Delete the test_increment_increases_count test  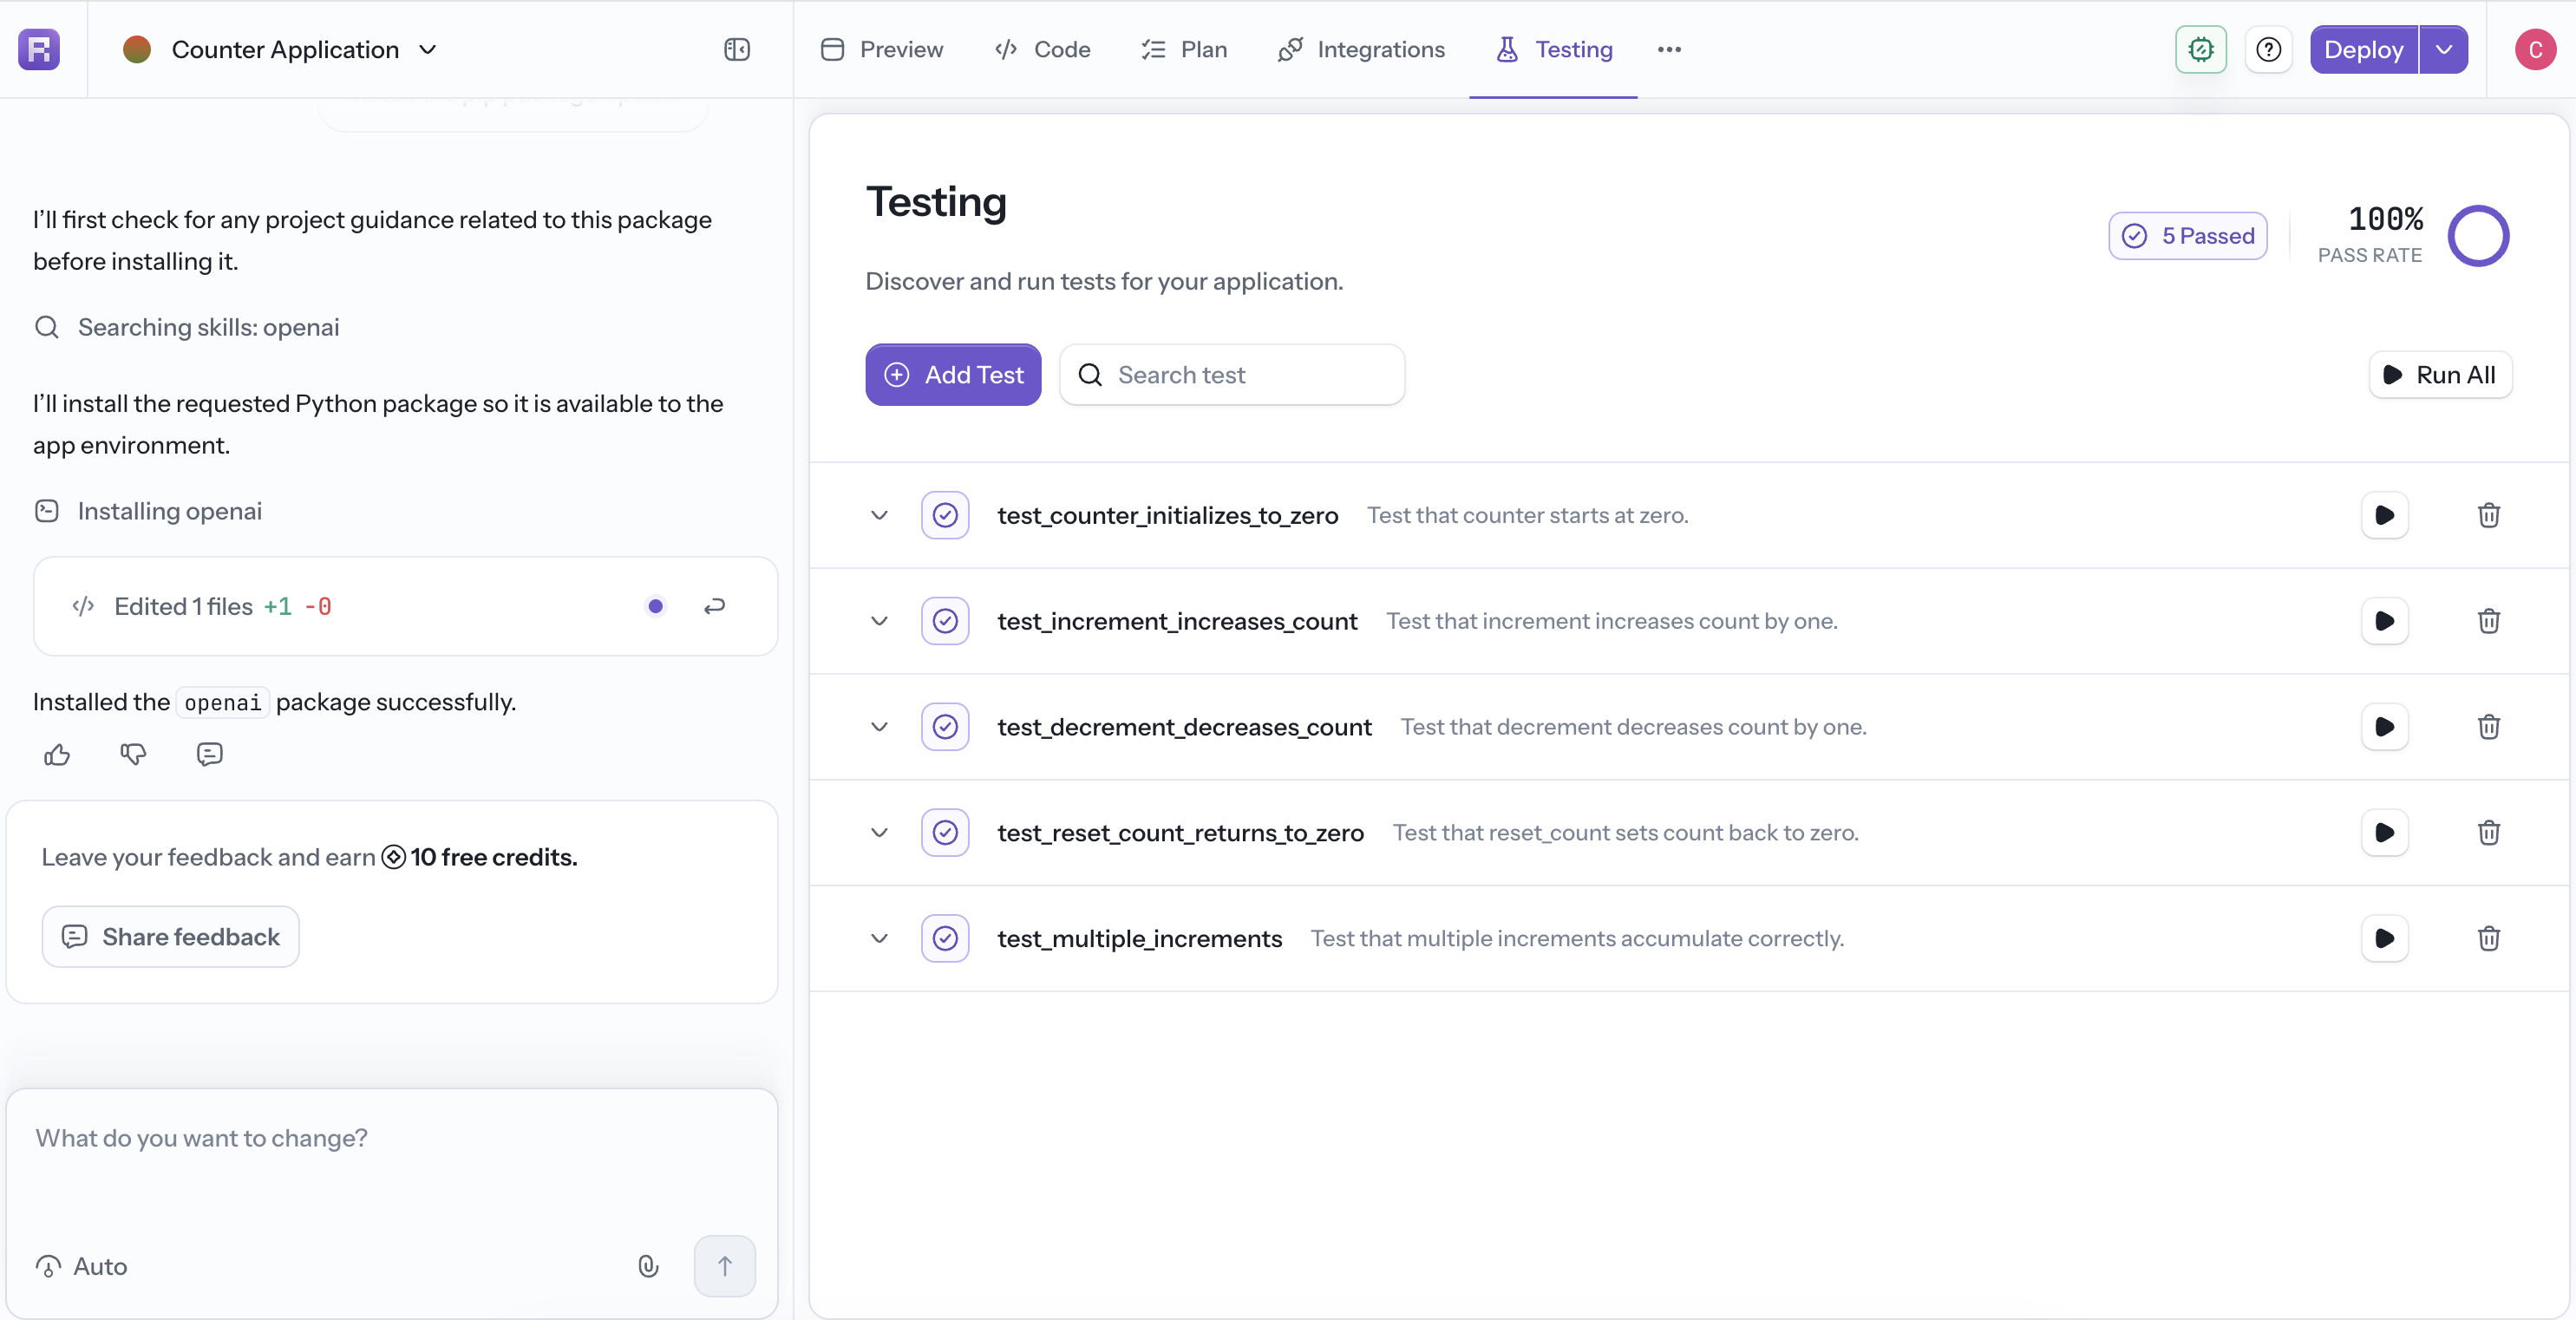[2489, 621]
